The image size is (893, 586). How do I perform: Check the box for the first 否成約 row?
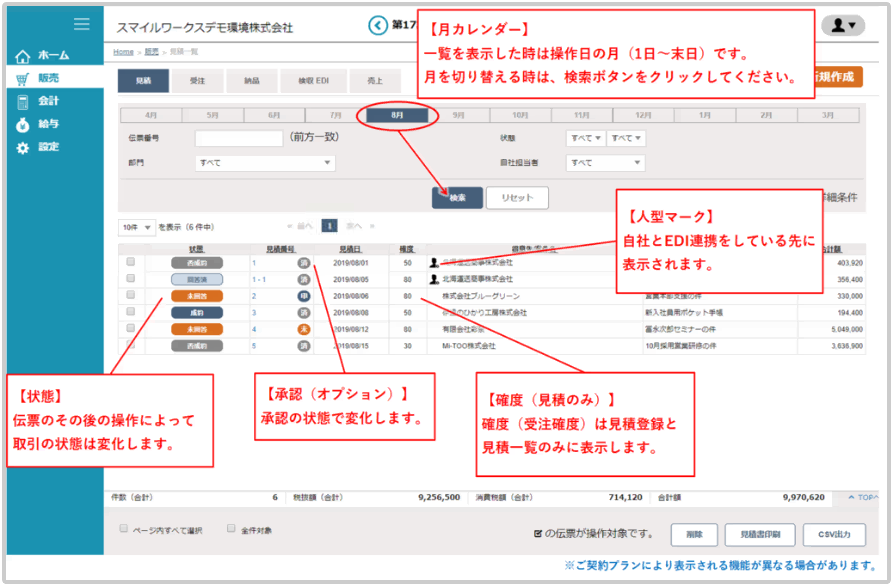[130, 263]
